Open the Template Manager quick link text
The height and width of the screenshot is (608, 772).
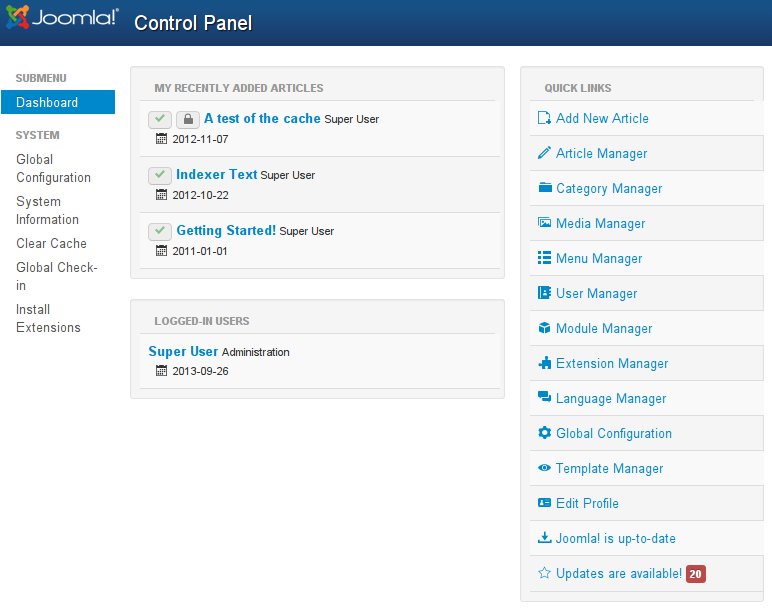tap(609, 468)
